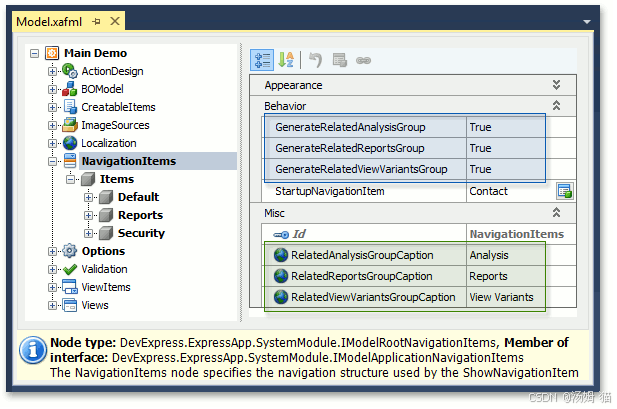Pin the Model.xafml tab

(96, 21)
